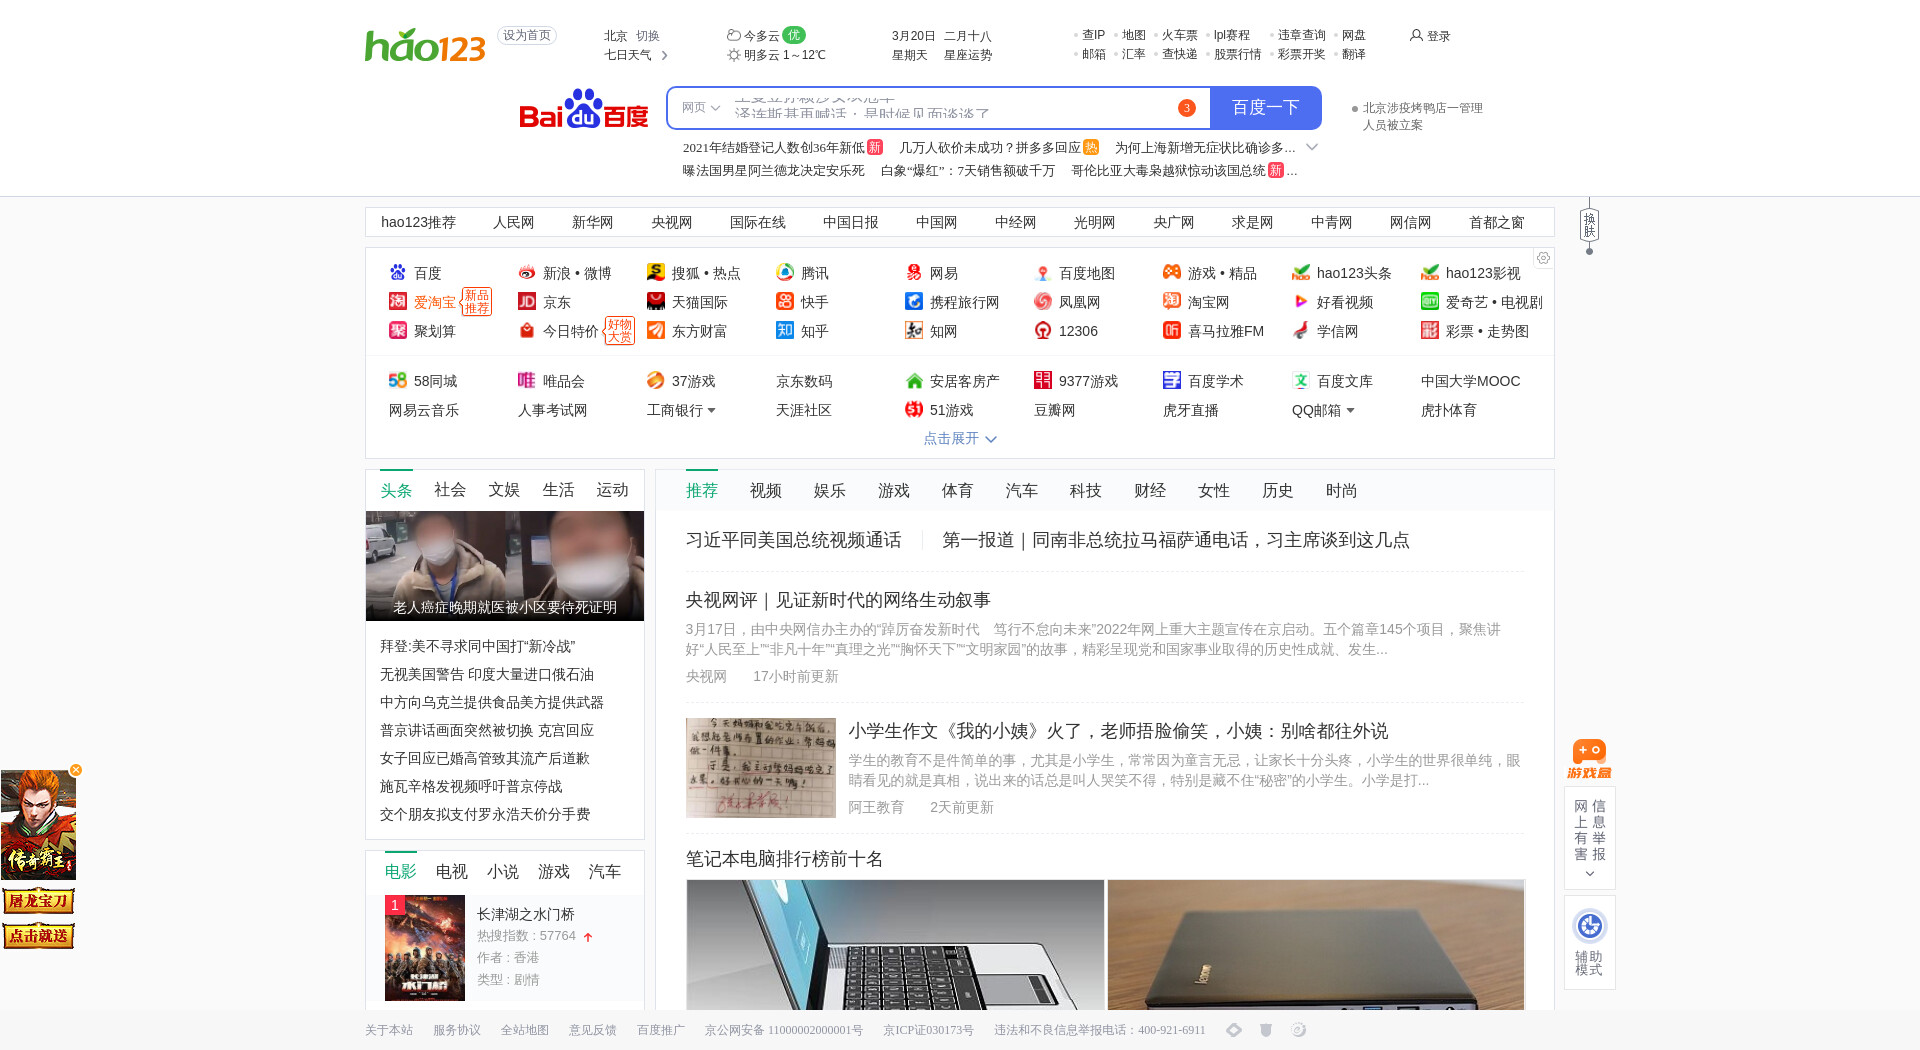Screen dimensions: 1920x1050
Task: Click the hao123 logo
Action: pos(425,45)
